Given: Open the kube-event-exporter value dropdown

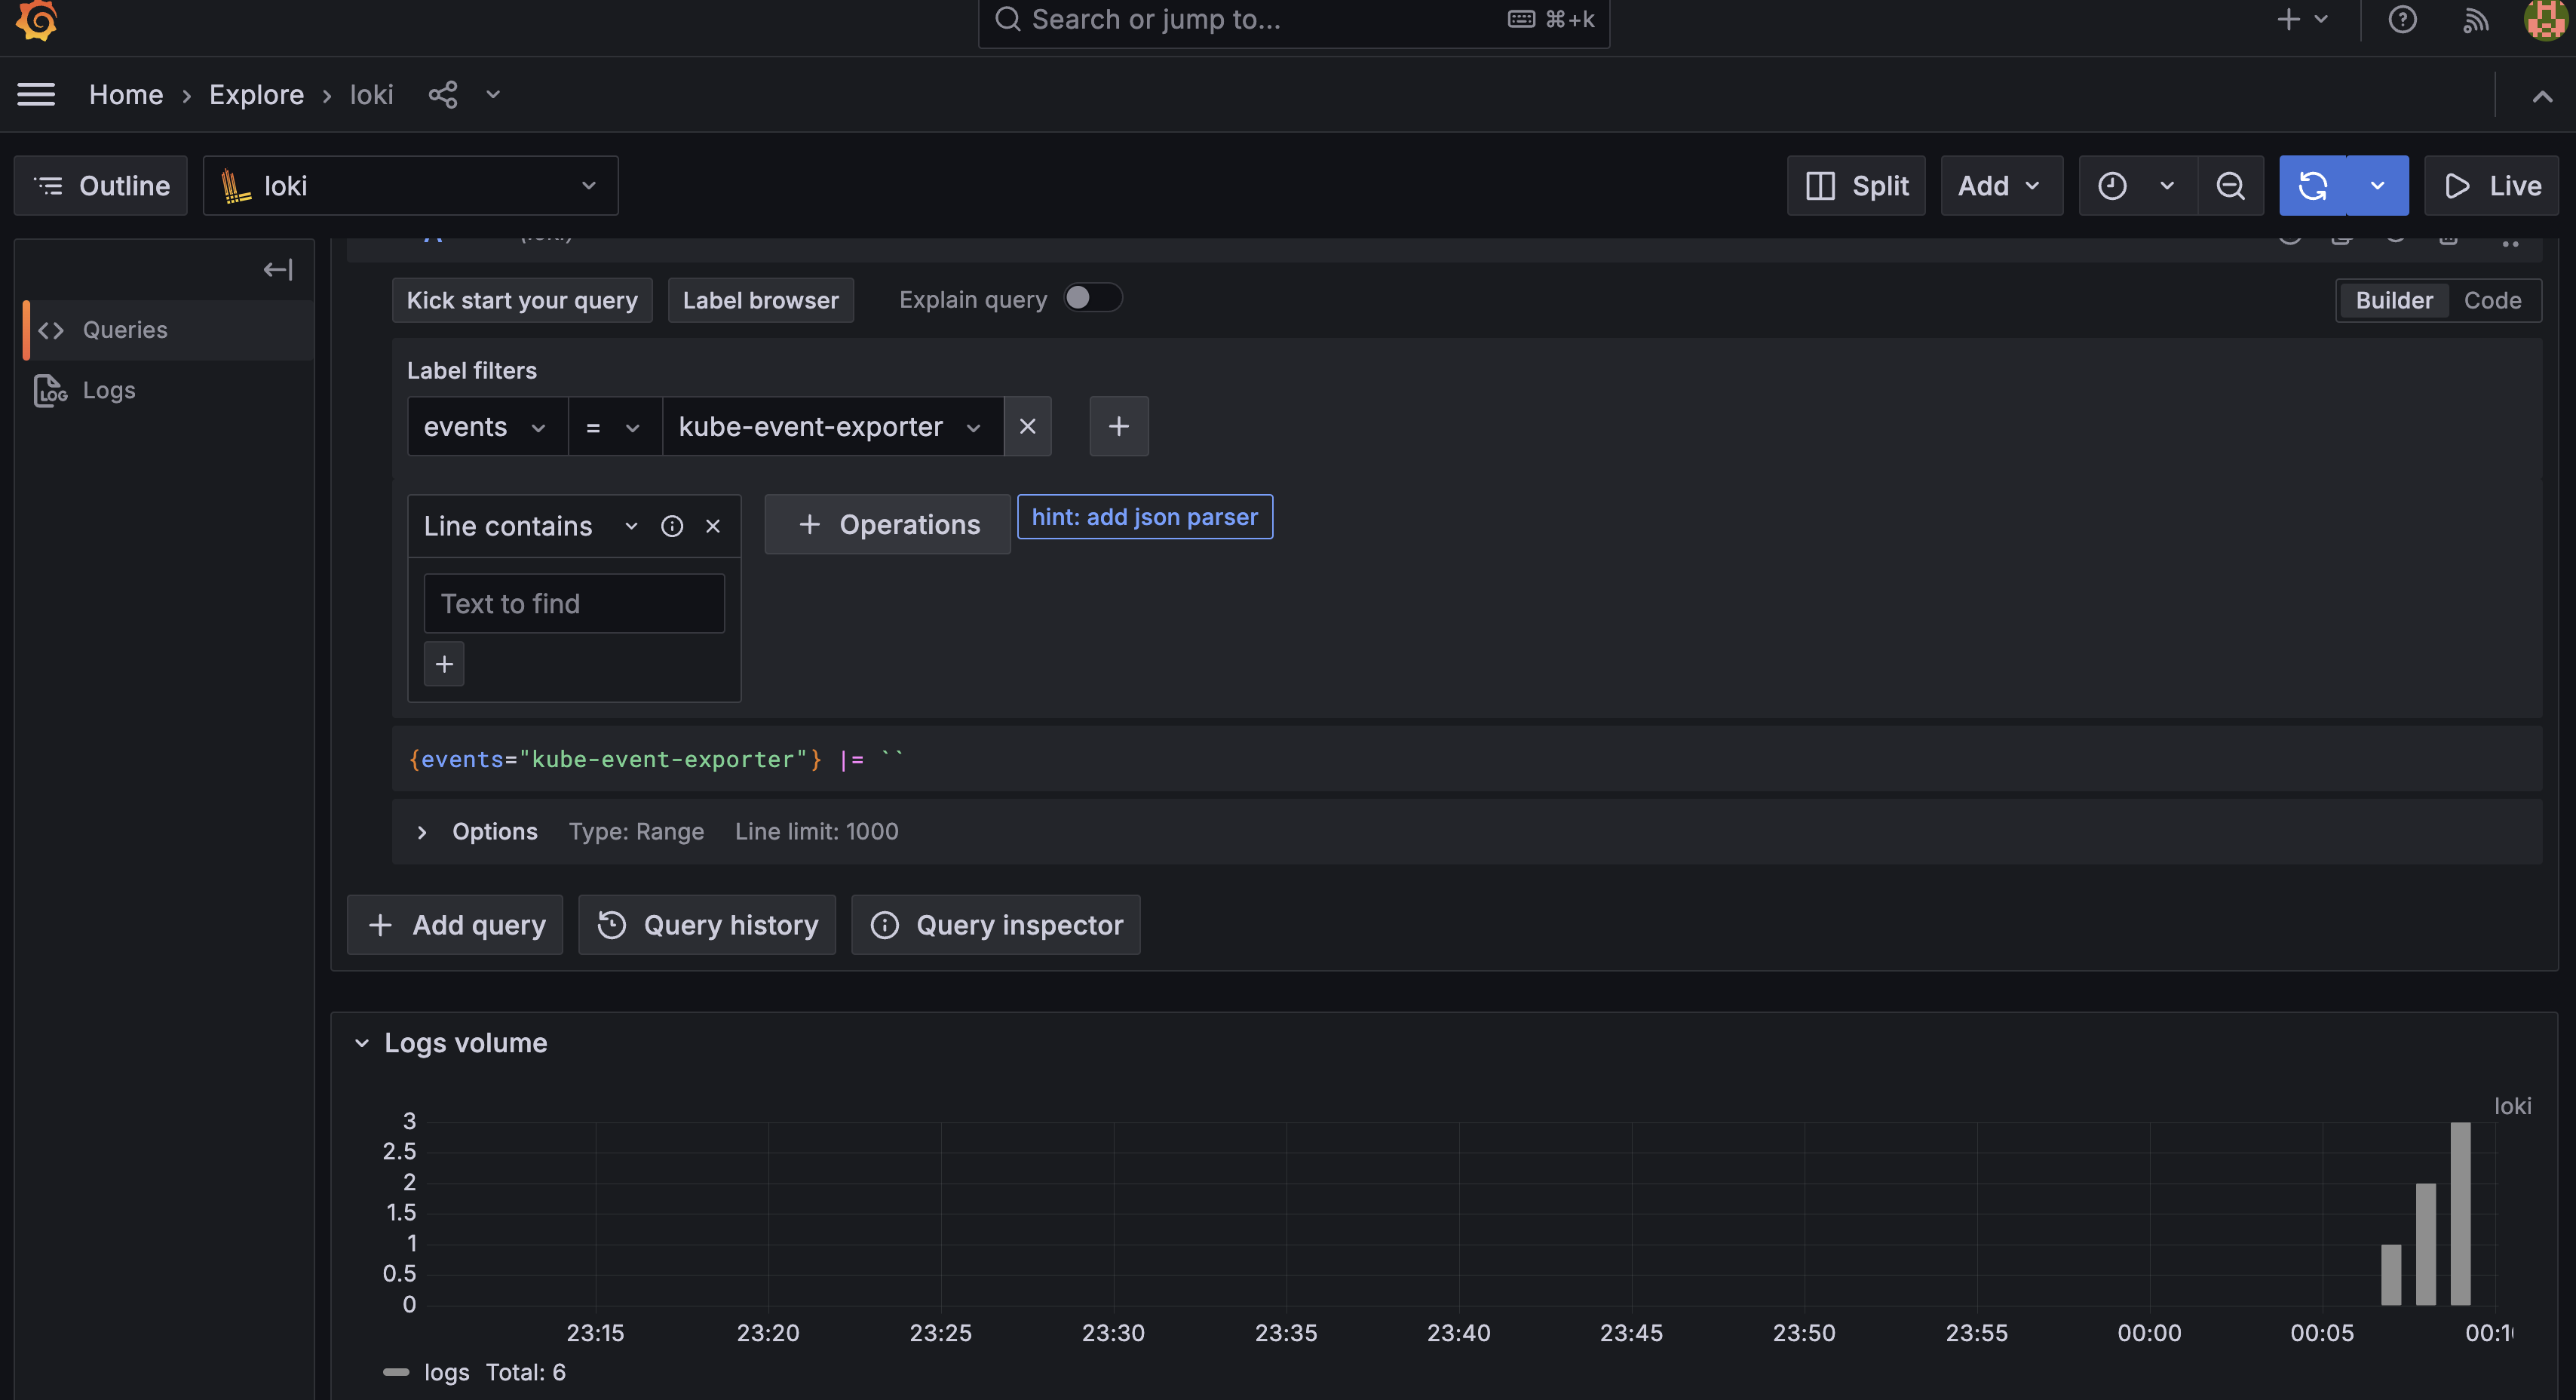Looking at the screenshot, I should (832, 427).
